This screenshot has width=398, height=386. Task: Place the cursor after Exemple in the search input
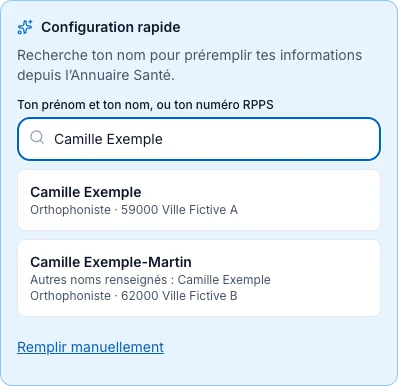coord(163,139)
